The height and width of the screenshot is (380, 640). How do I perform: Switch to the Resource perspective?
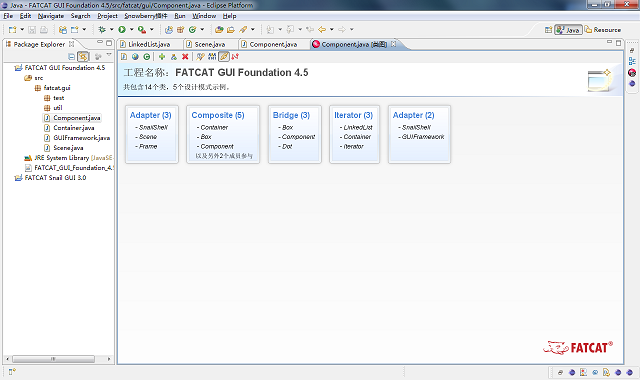[x=602, y=30]
